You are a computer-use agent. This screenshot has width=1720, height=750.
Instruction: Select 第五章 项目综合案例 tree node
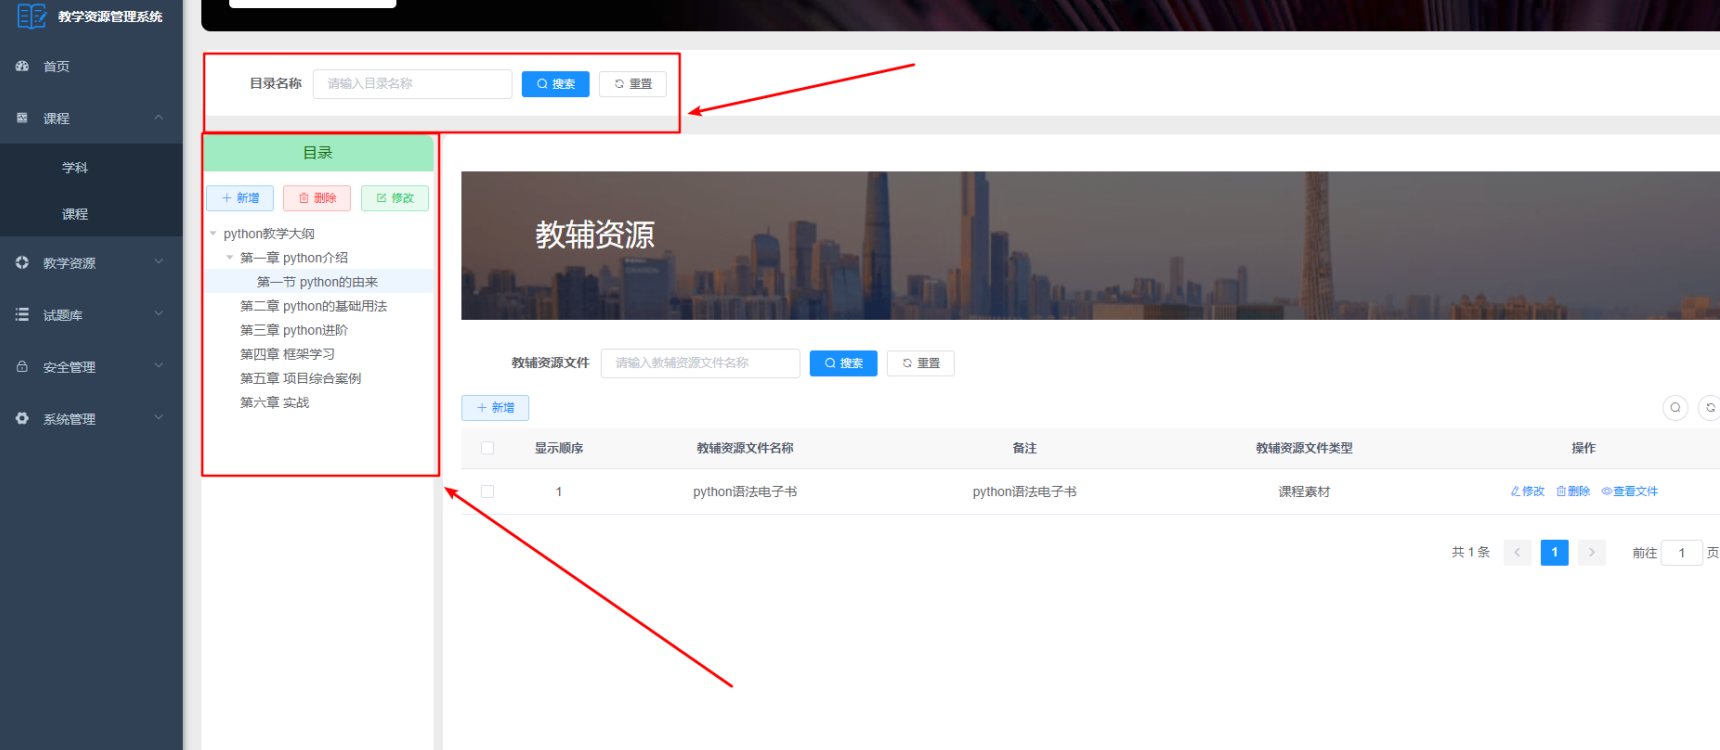pos(300,378)
